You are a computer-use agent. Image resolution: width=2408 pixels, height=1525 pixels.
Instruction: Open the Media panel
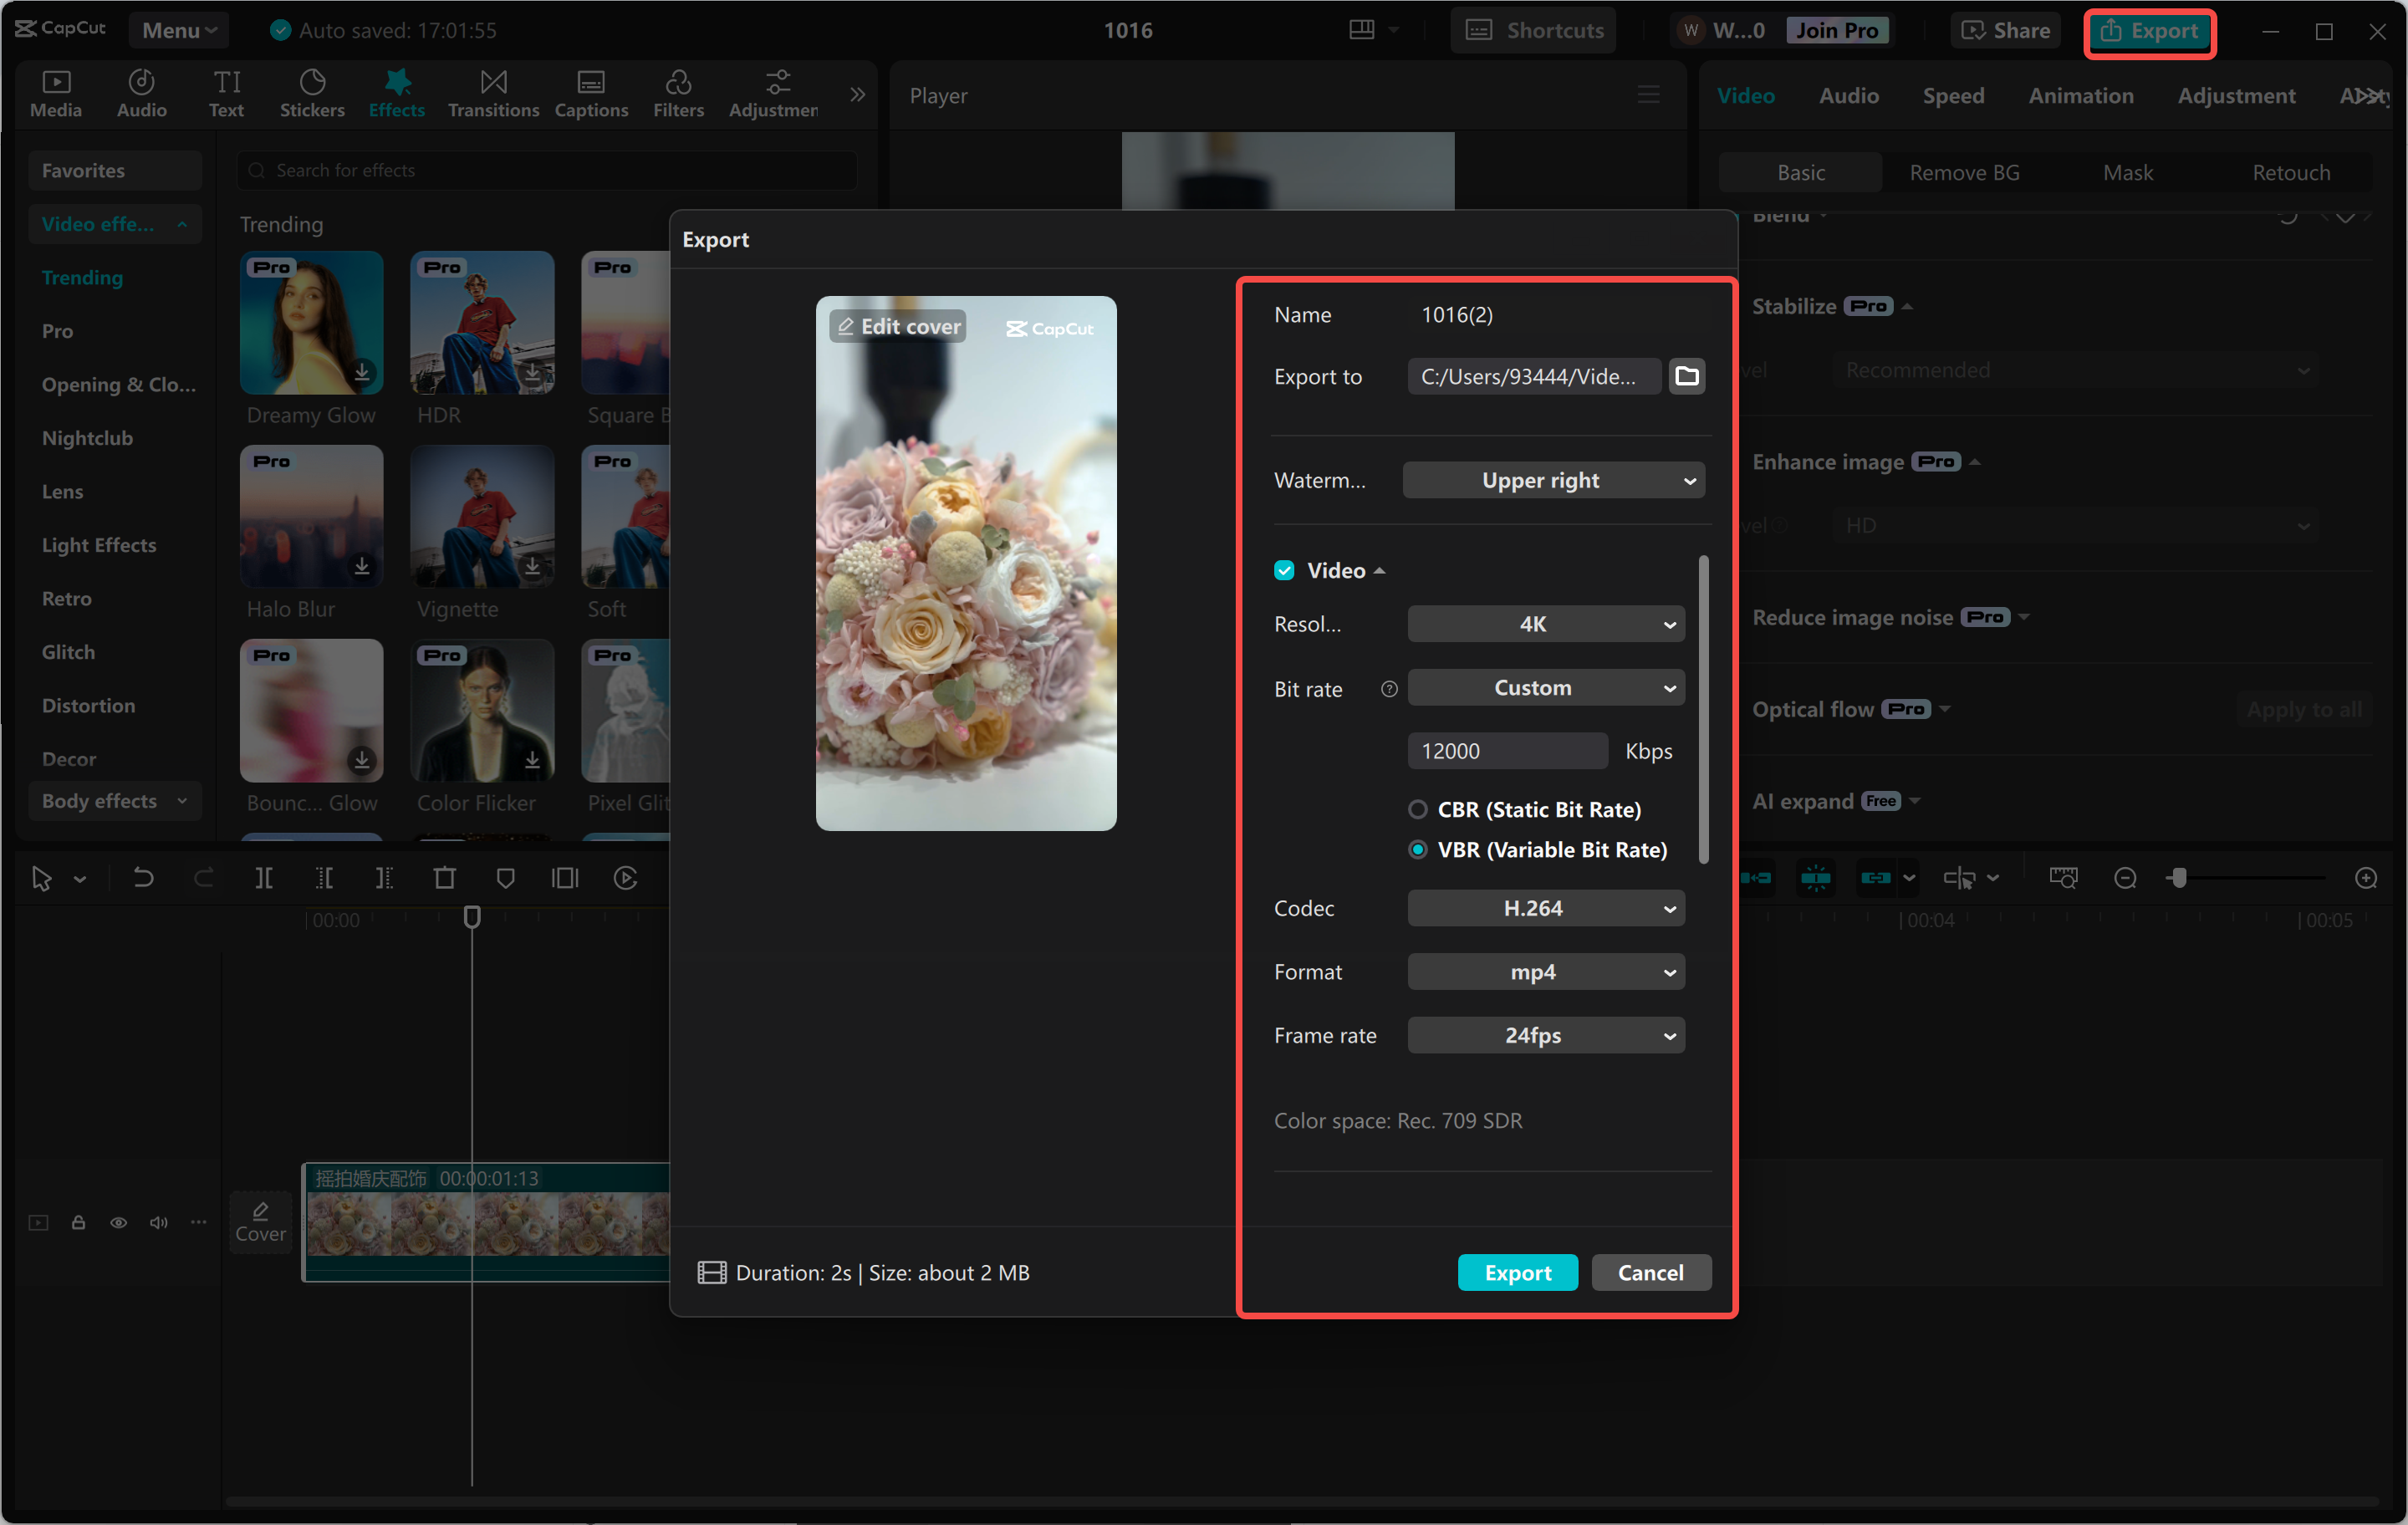coord(56,93)
